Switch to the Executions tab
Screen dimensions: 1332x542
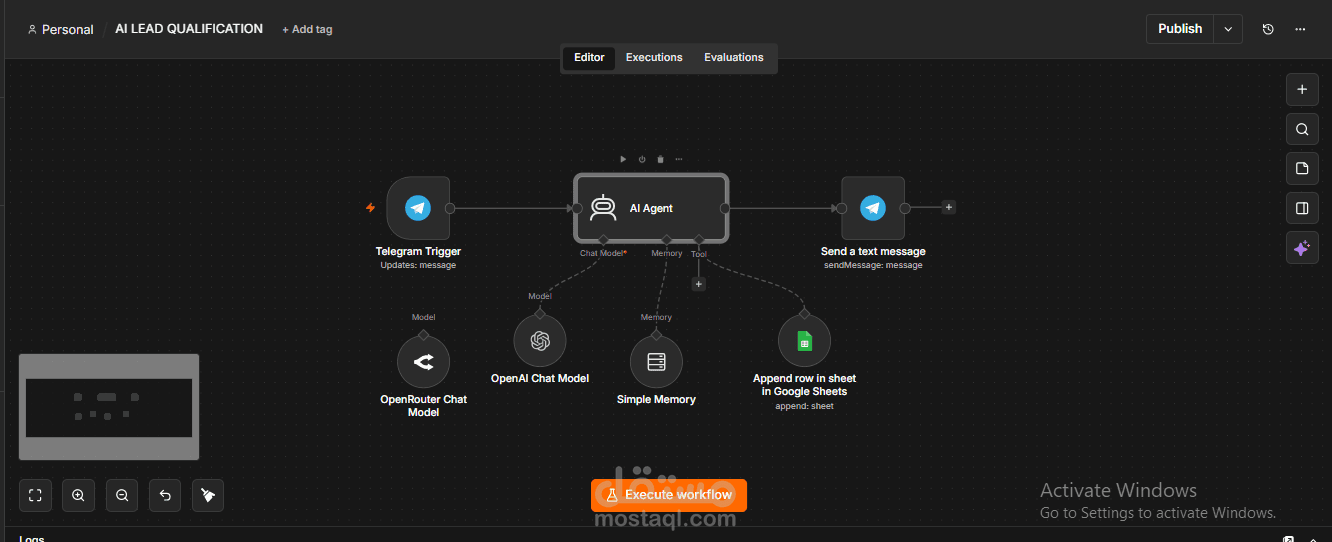click(x=654, y=58)
